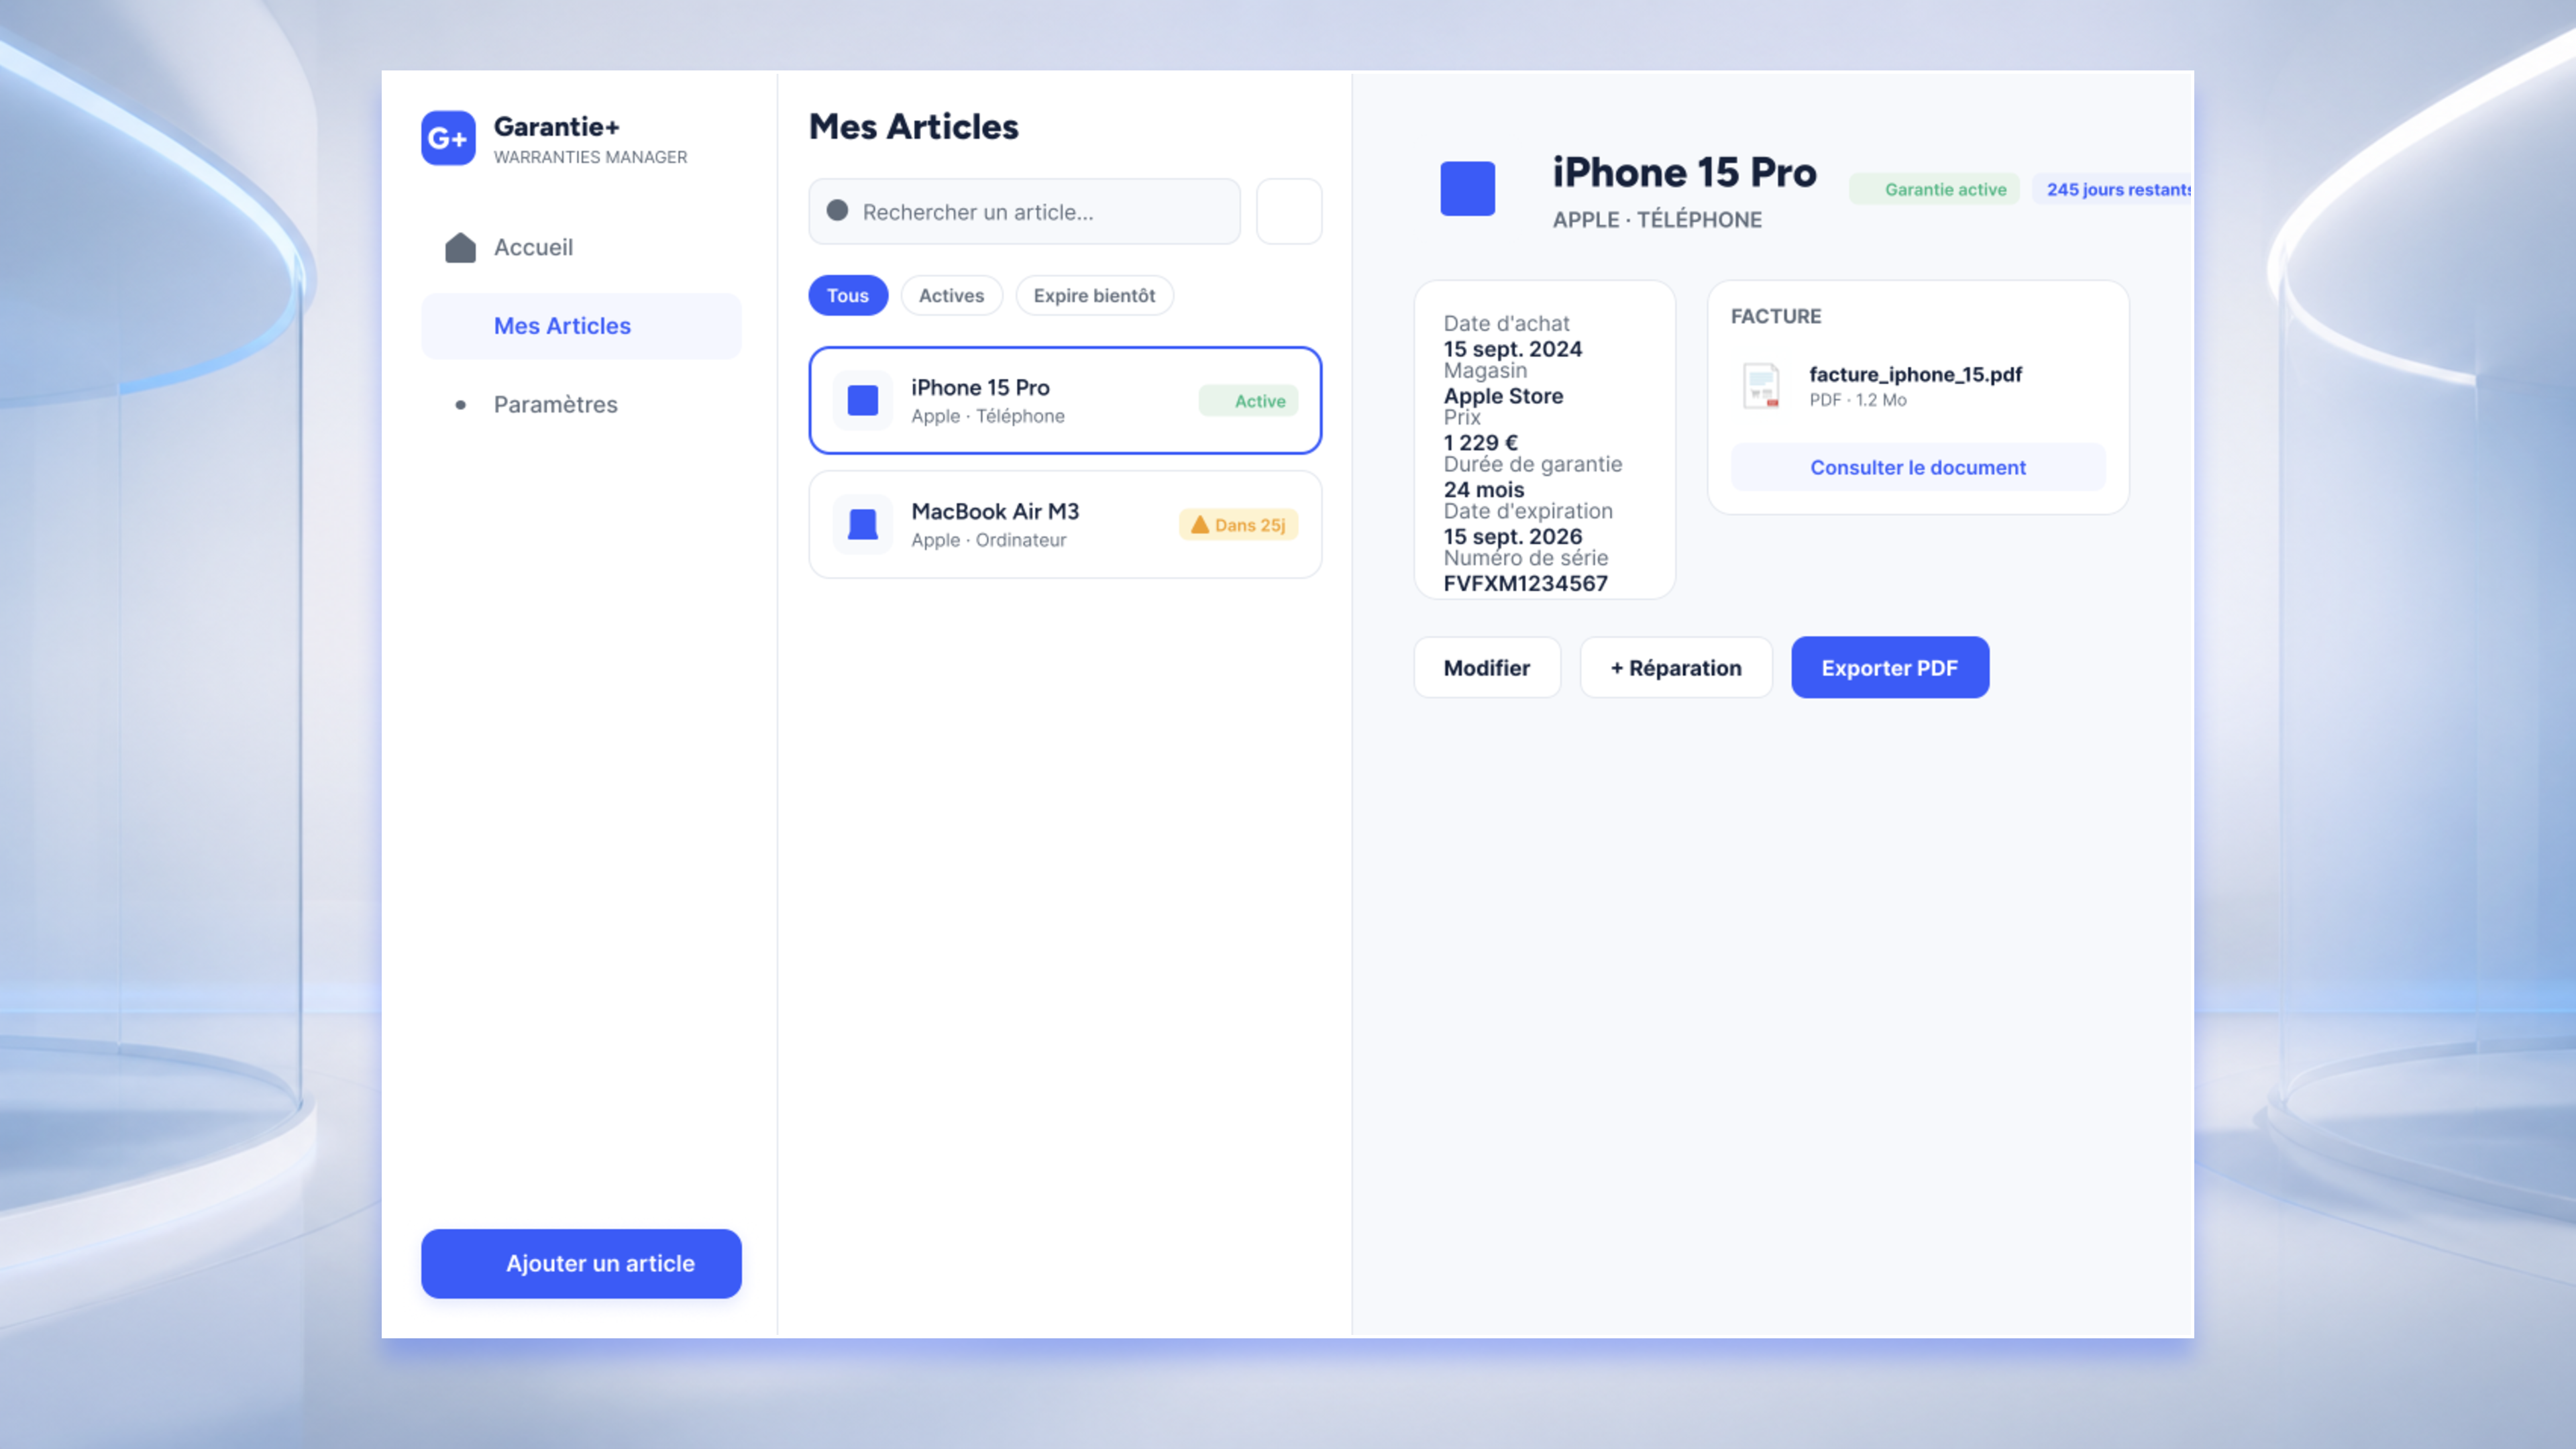The image size is (2576, 1449).
Task: Click the PDF · 1.2 Mo file info
Action: (x=1857, y=400)
